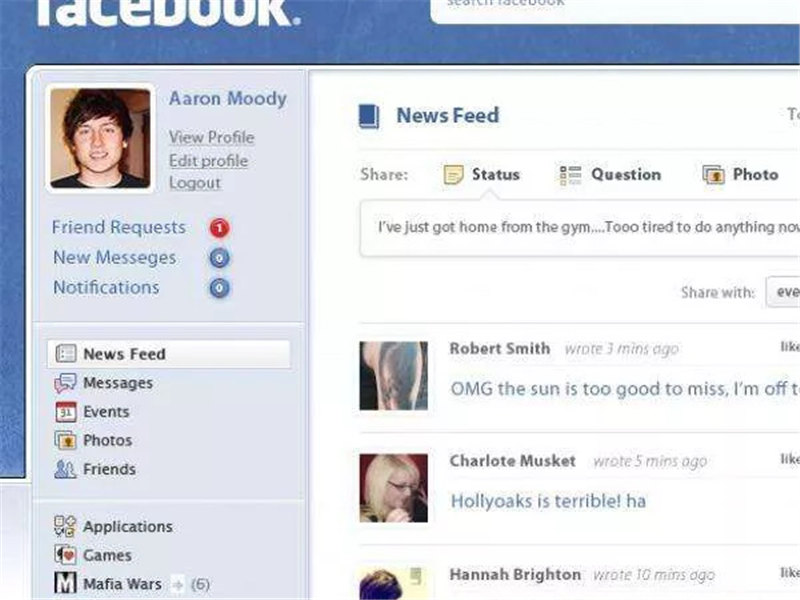Open the Friends sidebar icon

(x=65, y=469)
